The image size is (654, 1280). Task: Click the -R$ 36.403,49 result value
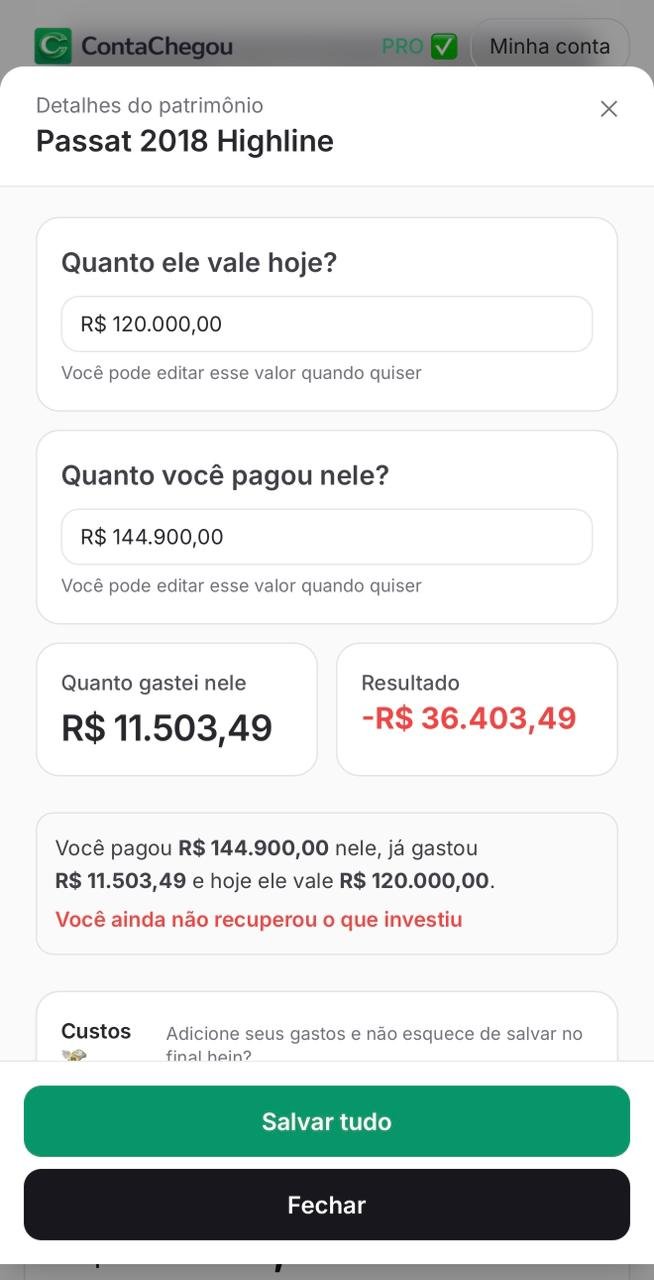click(469, 717)
